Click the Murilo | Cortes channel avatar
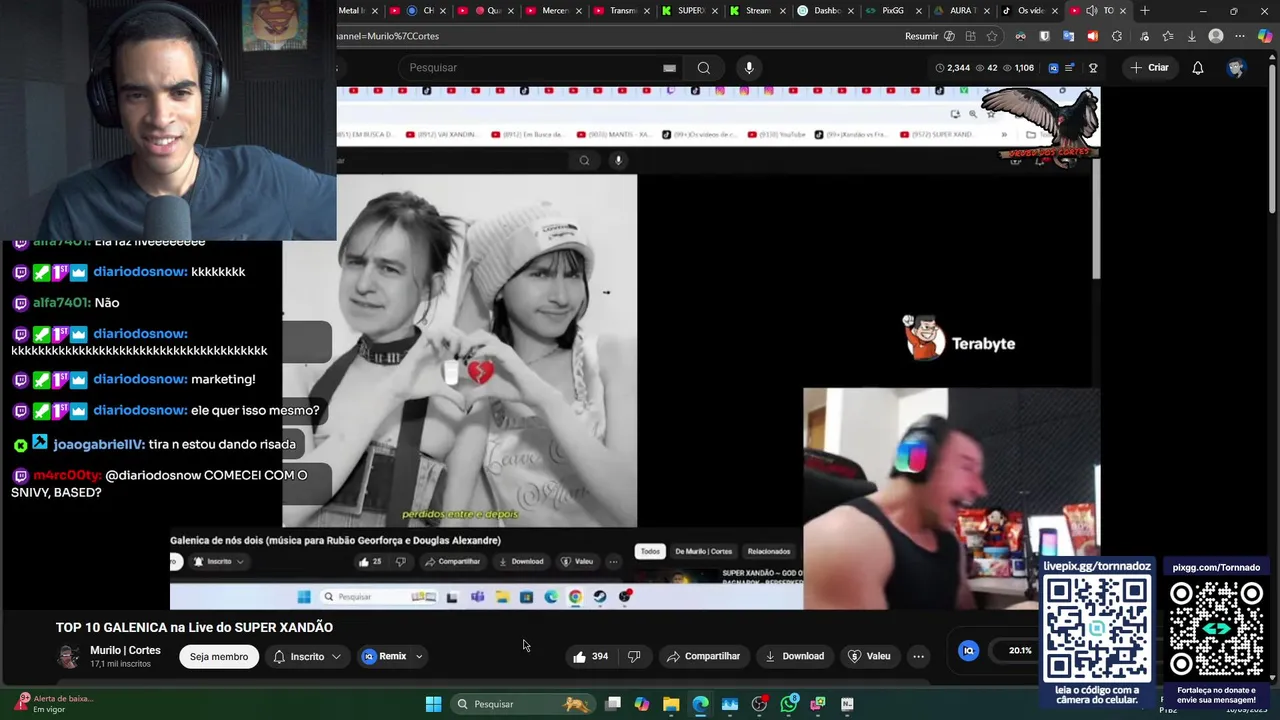 pos(69,657)
